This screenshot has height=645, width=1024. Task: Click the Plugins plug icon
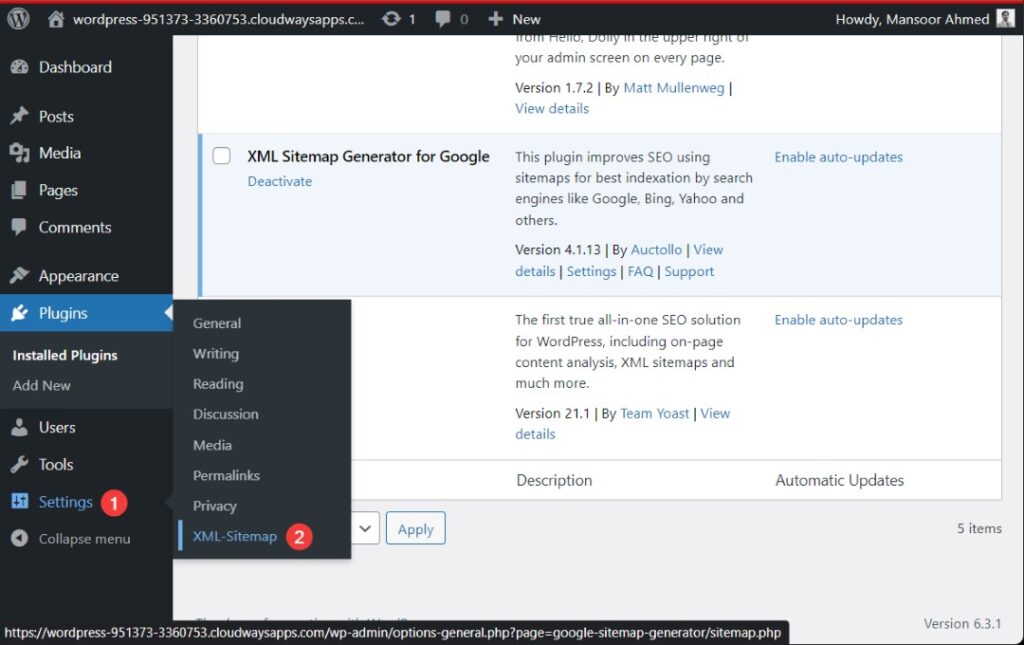[x=20, y=313]
